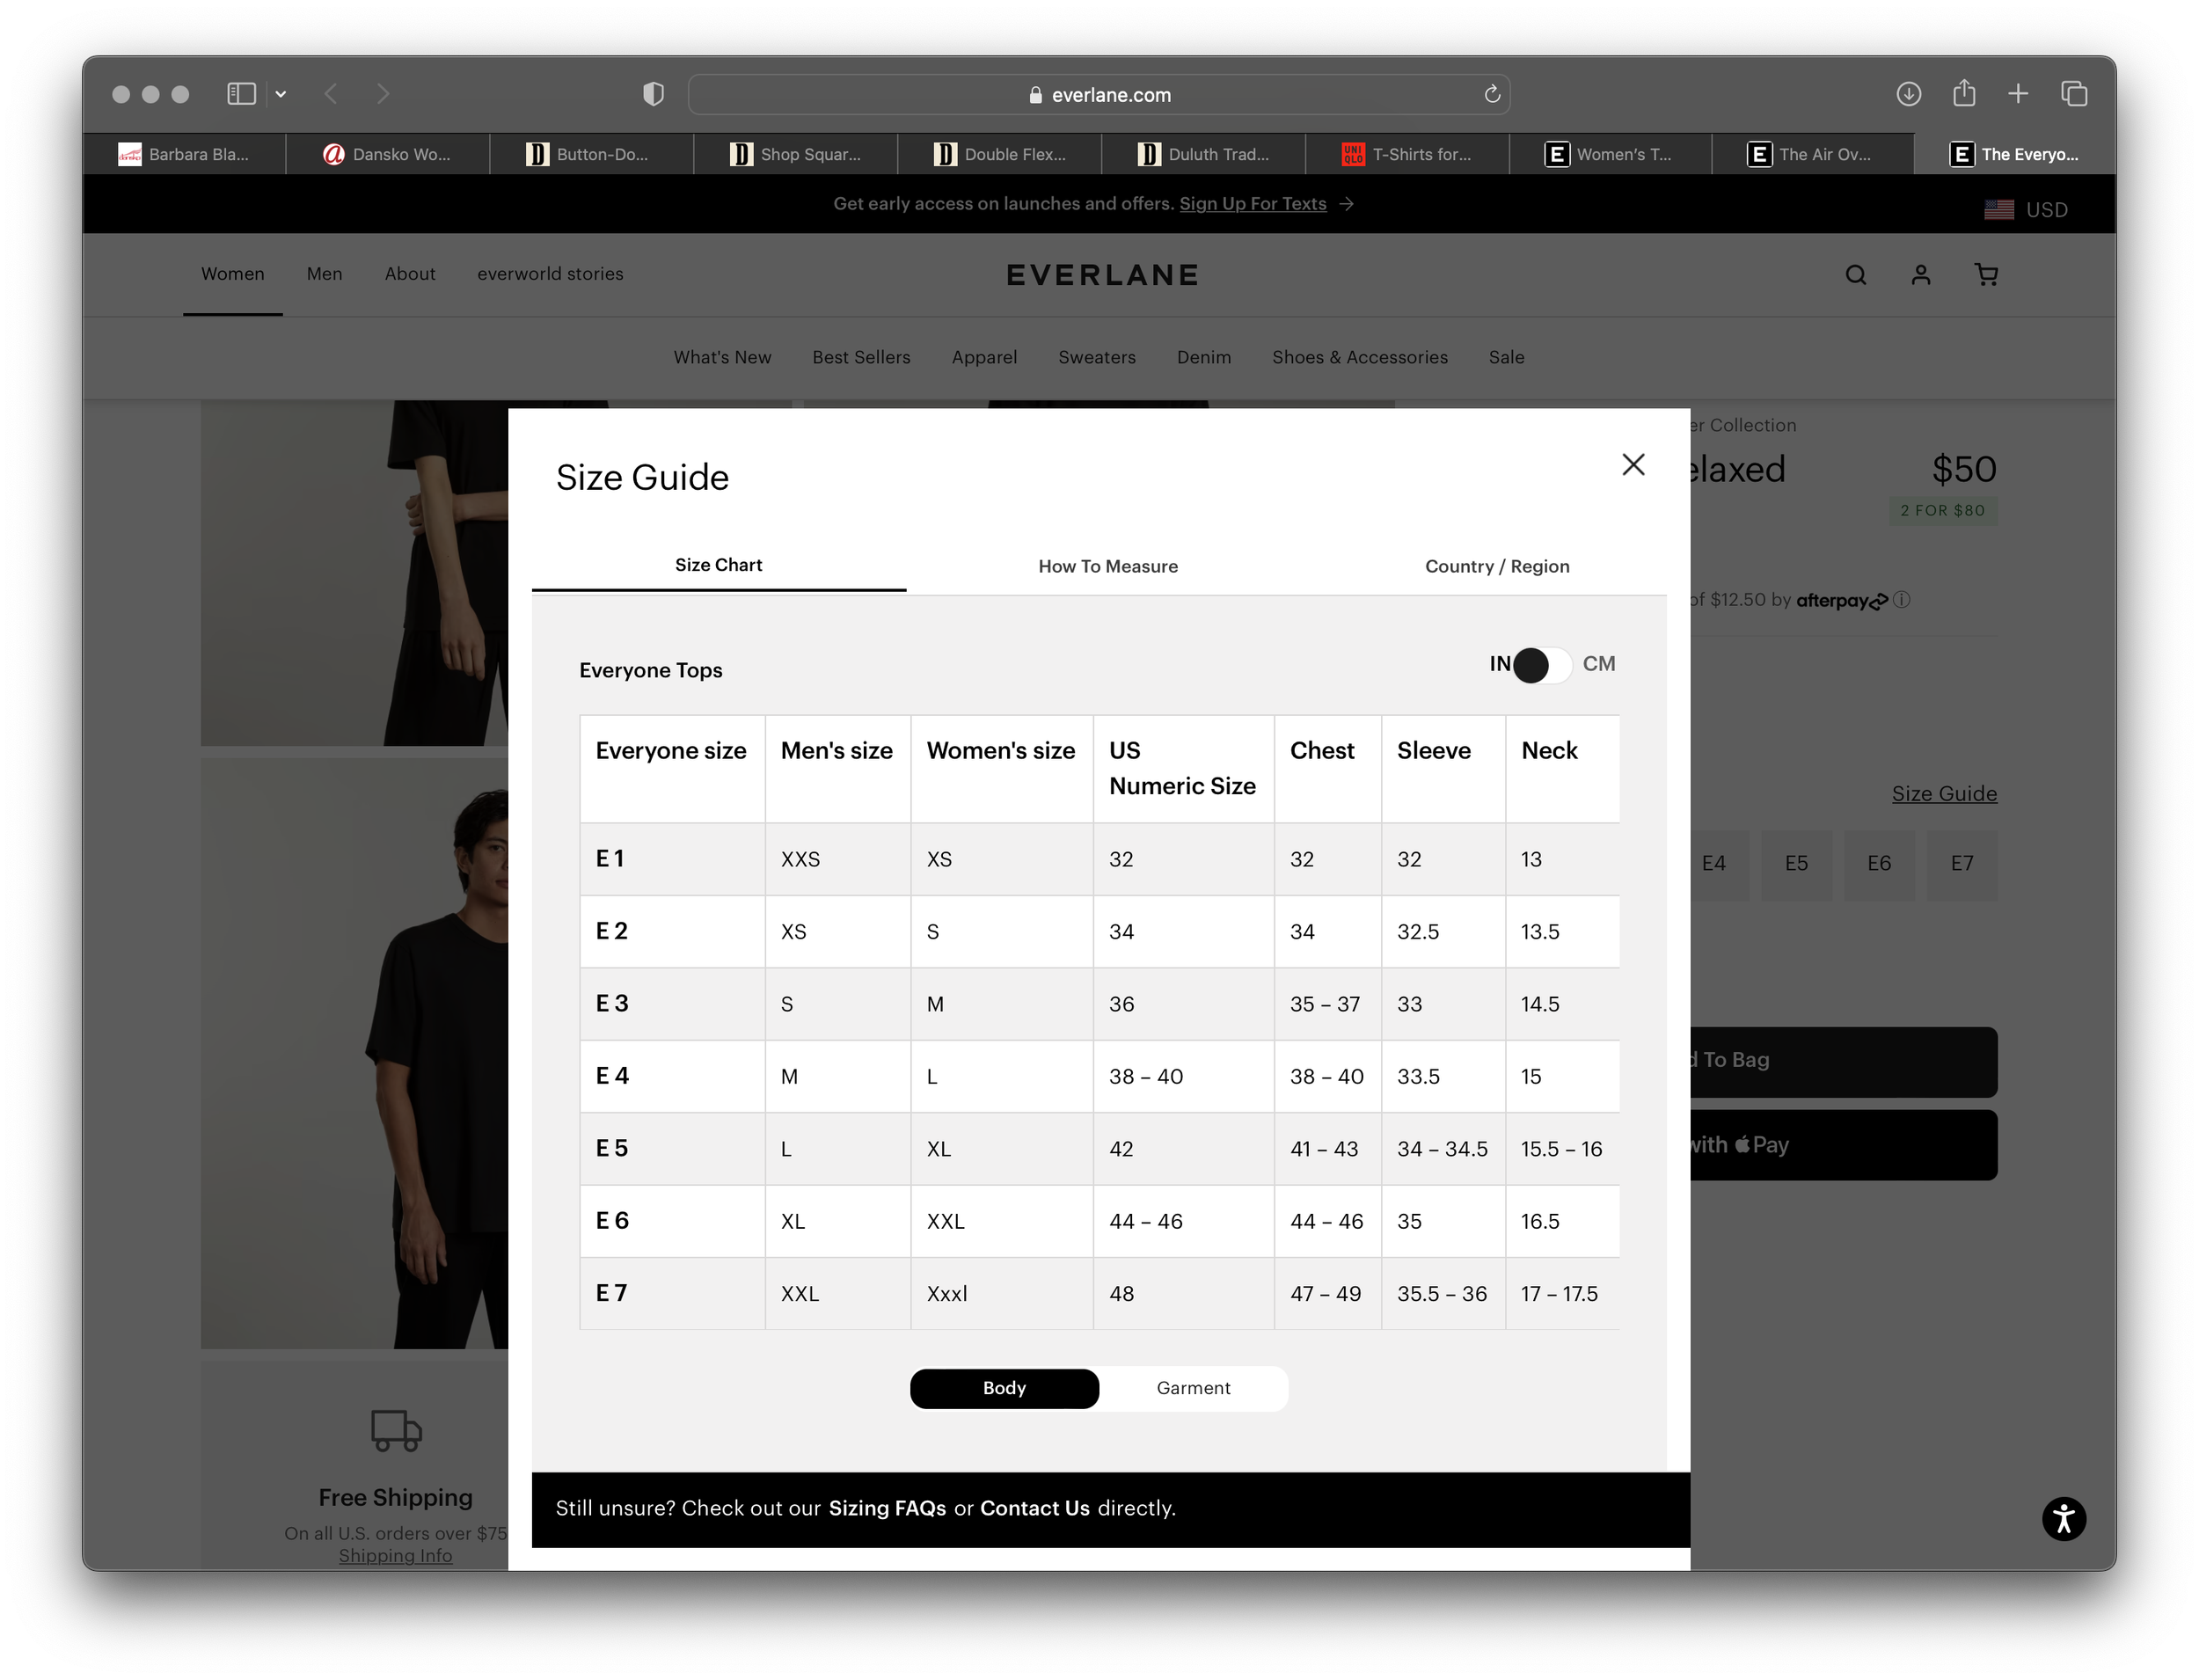Screen dimensions: 2199x1680
Task: Switch to Country / Region tab
Action: click(1496, 566)
